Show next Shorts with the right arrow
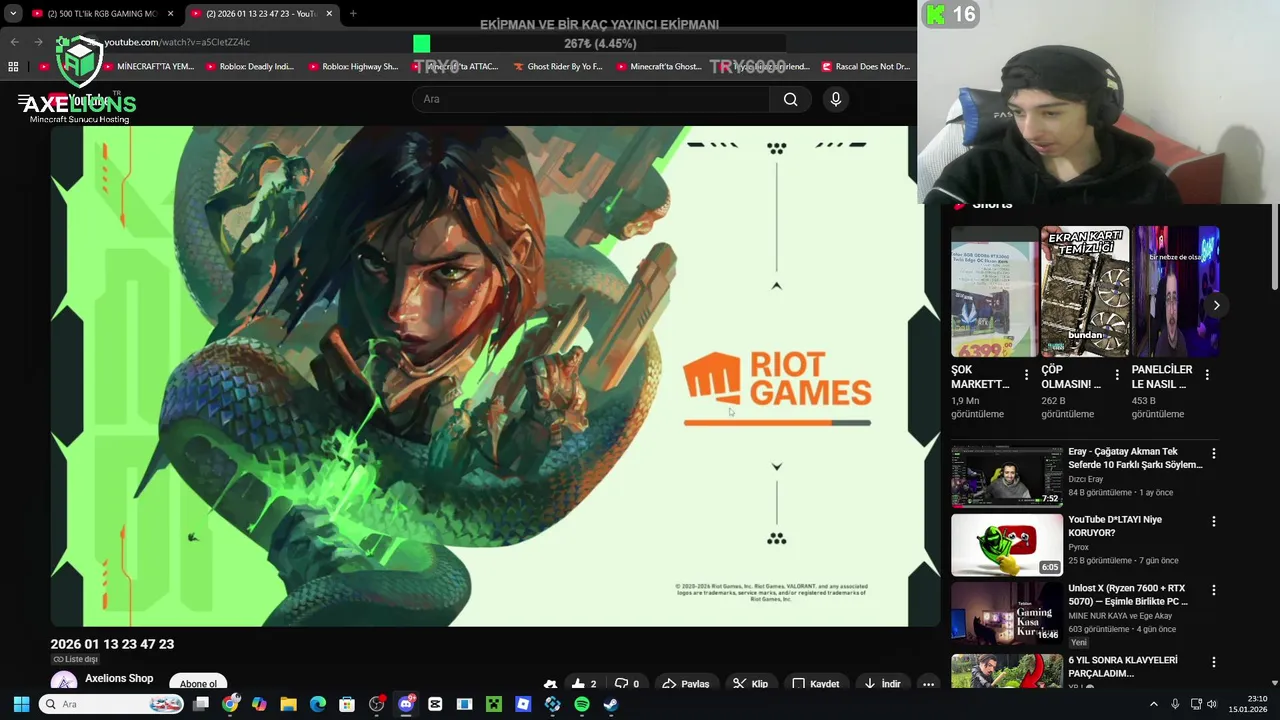1280x720 pixels. coord(1216,305)
